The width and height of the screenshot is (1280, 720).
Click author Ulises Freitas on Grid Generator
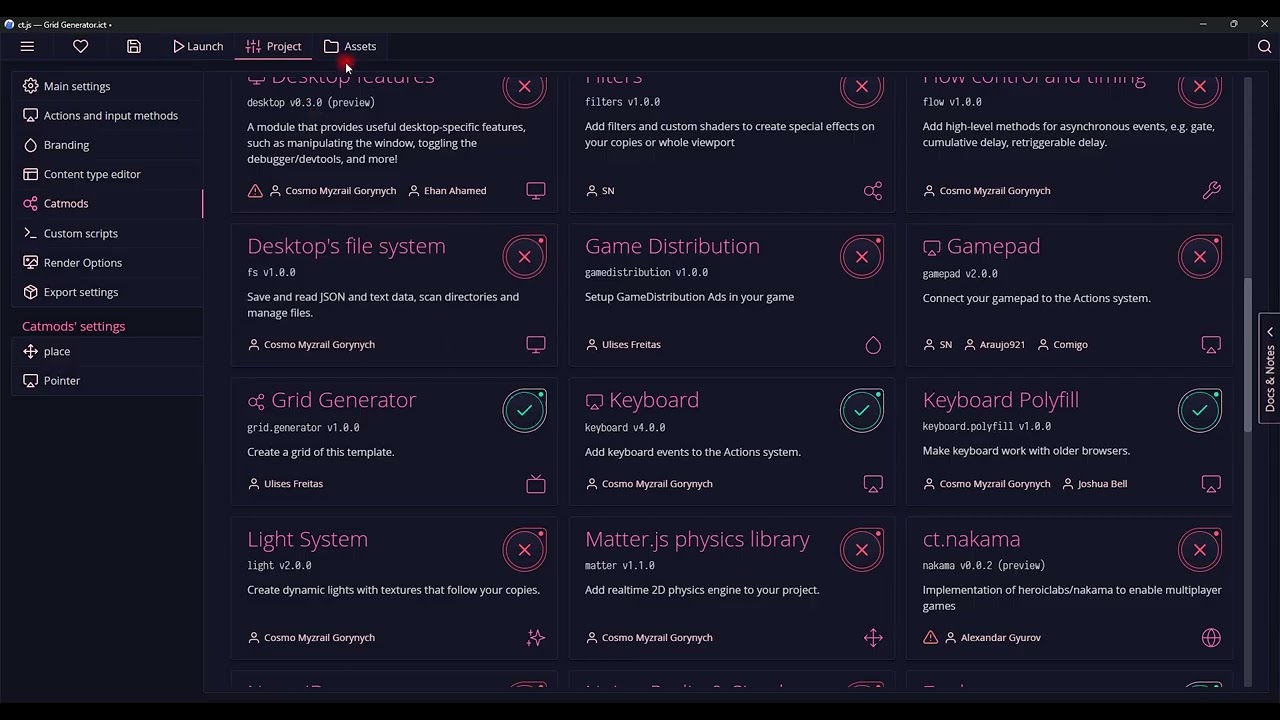tap(285, 484)
